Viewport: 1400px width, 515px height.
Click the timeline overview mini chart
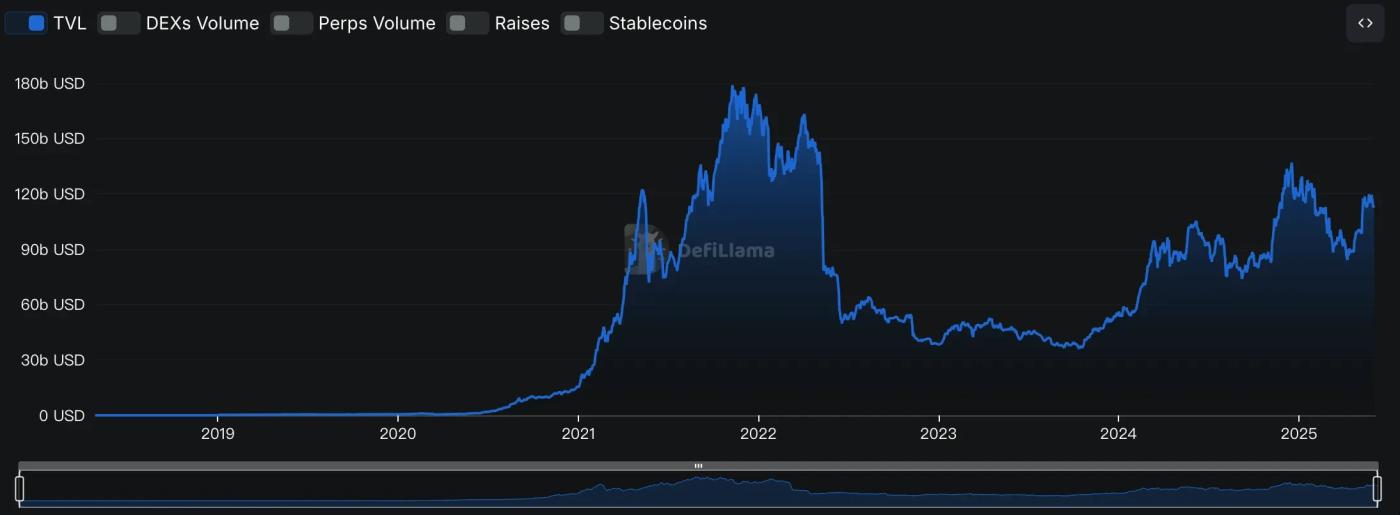coord(699,490)
